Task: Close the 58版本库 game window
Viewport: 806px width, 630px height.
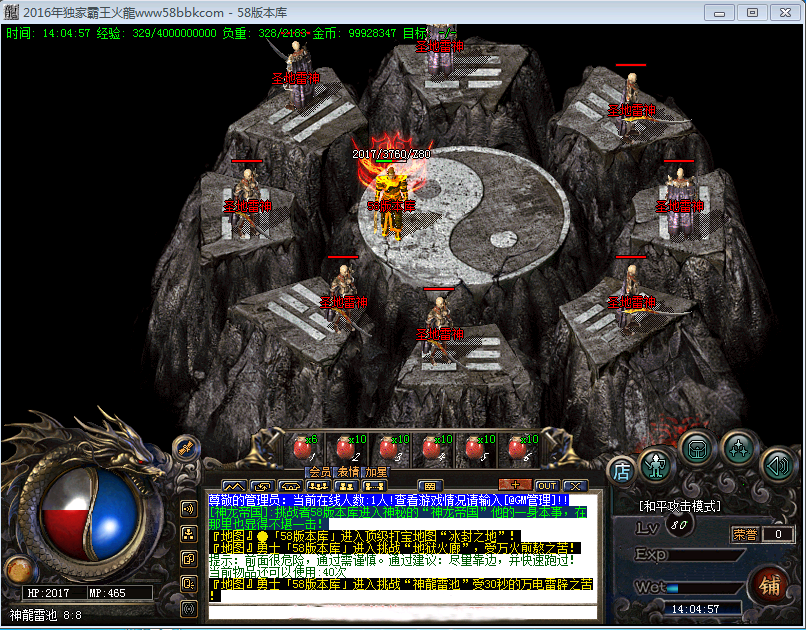Action: (785, 12)
